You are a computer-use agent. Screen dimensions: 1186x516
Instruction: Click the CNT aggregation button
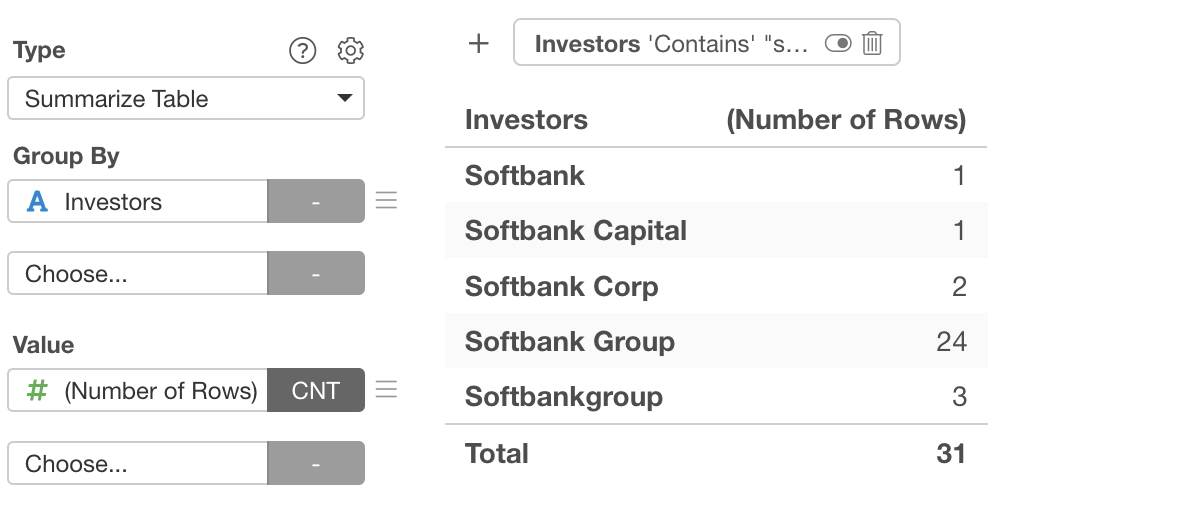point(316,390)
